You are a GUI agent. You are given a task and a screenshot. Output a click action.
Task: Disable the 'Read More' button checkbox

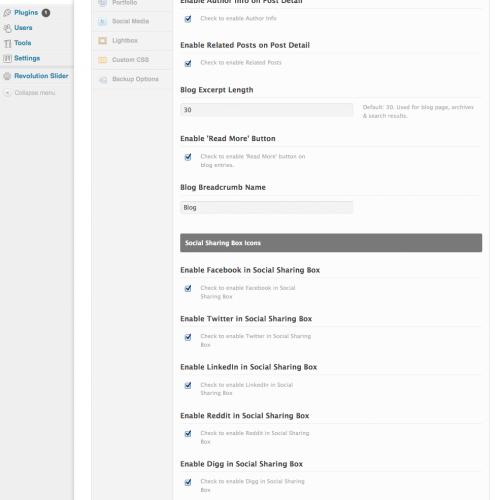pyautogui.click(x=188, y=157)
